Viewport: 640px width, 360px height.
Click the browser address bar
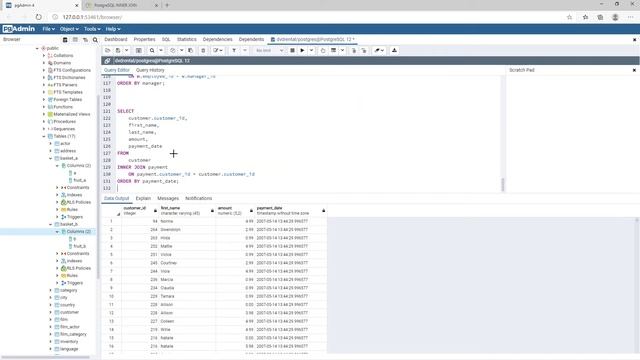tap(310, 17)
